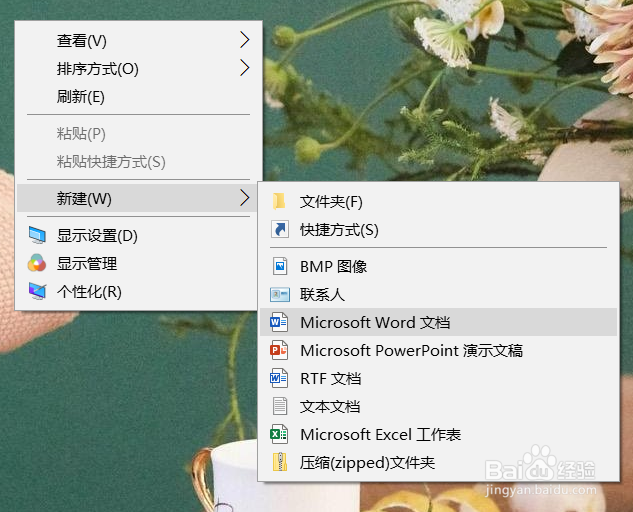This screenshot has height=512, width=633.
Task: Create a new BMP 图像 file
Action: [x=438, y=266]
